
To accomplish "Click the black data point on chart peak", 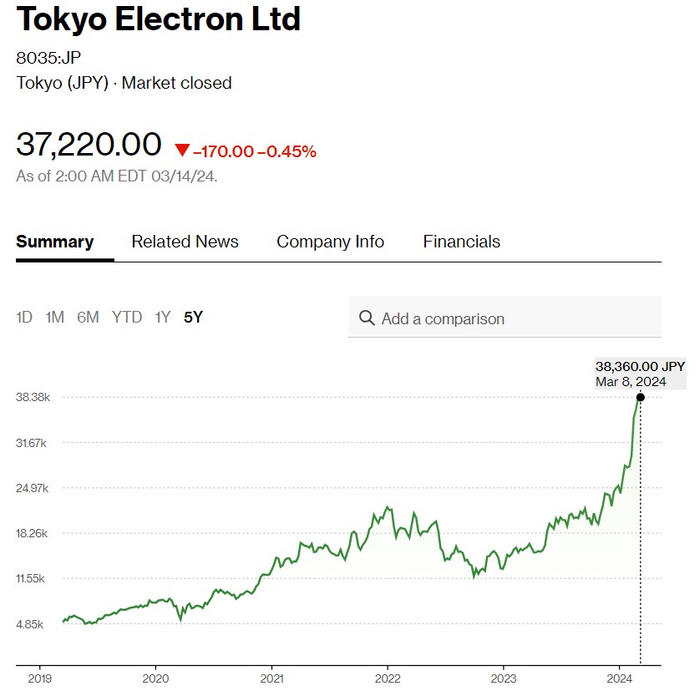I will click(x=640, y=397).
